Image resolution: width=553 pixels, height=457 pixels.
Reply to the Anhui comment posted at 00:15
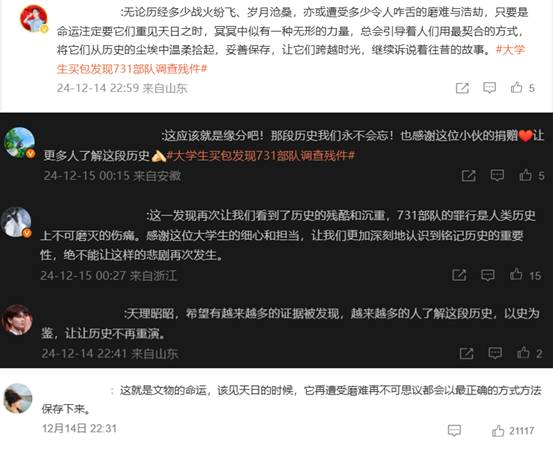497,175
